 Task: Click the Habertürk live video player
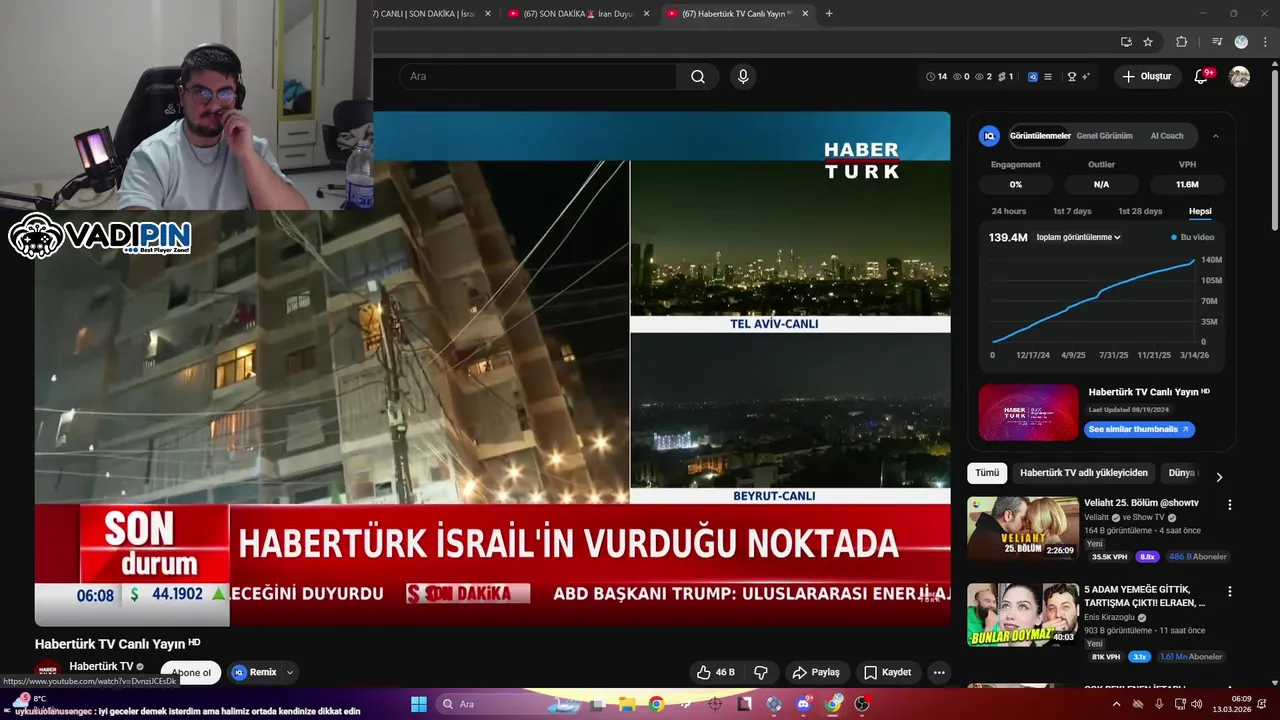coord(492,368)
